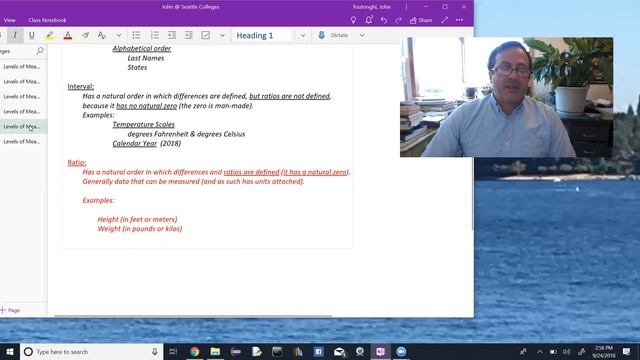
Task: Expand more font formatting options chevron
Action: [x=119, y=36]
